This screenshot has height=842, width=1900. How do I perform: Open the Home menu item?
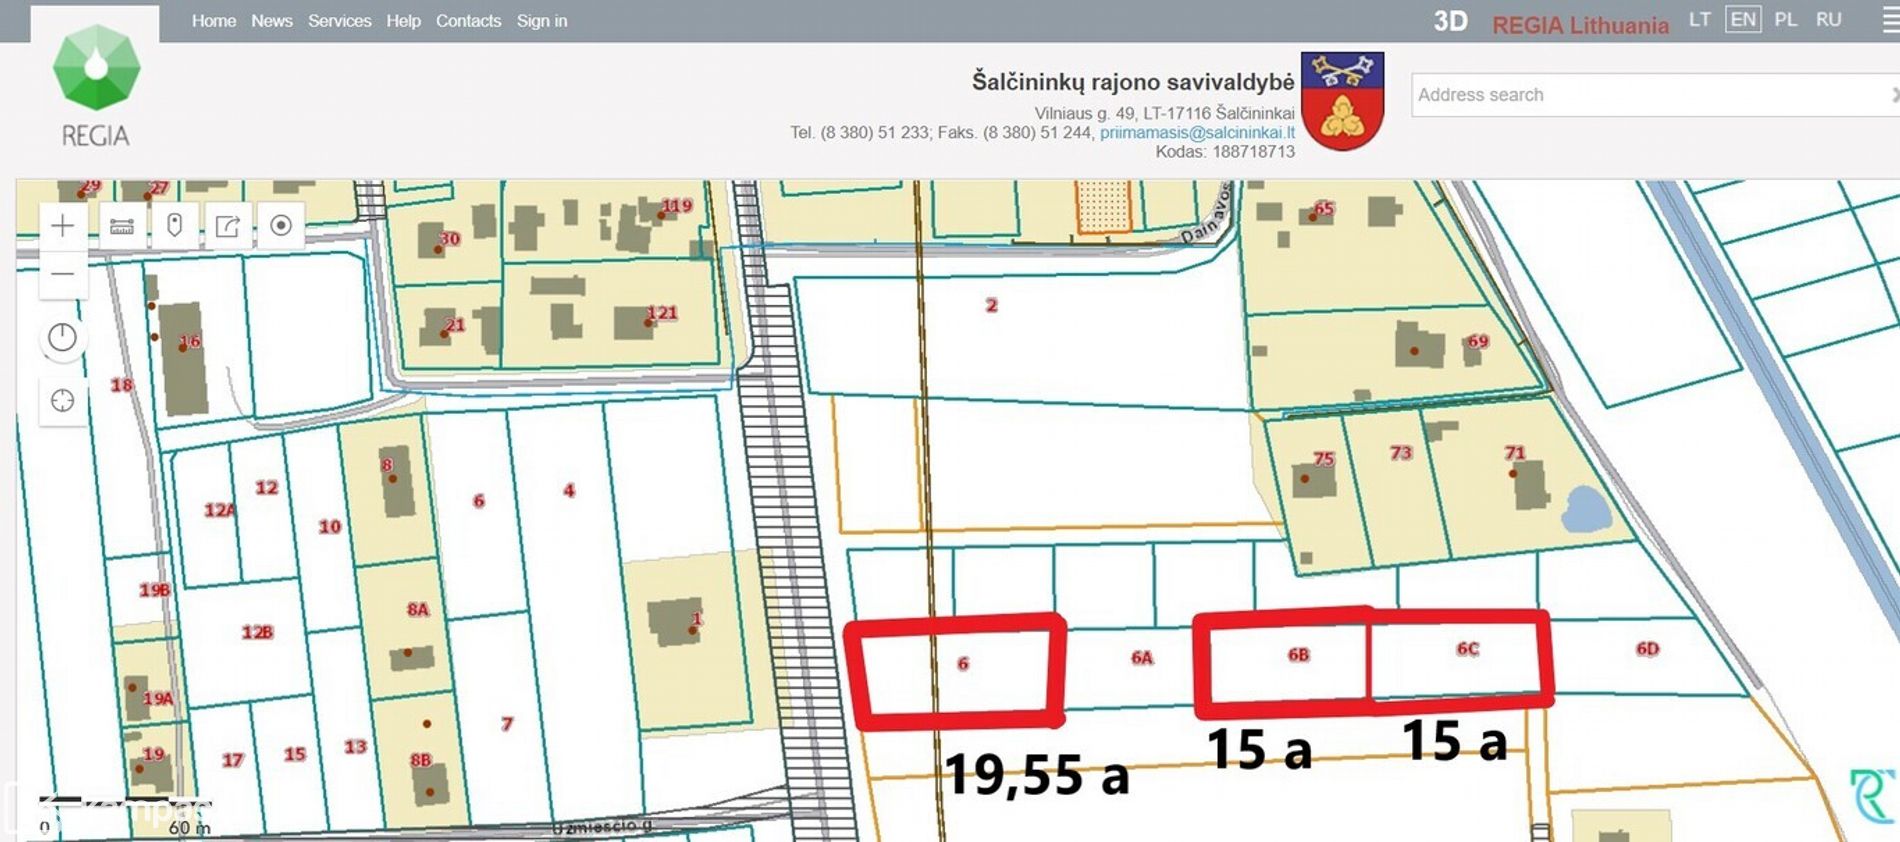214,21
